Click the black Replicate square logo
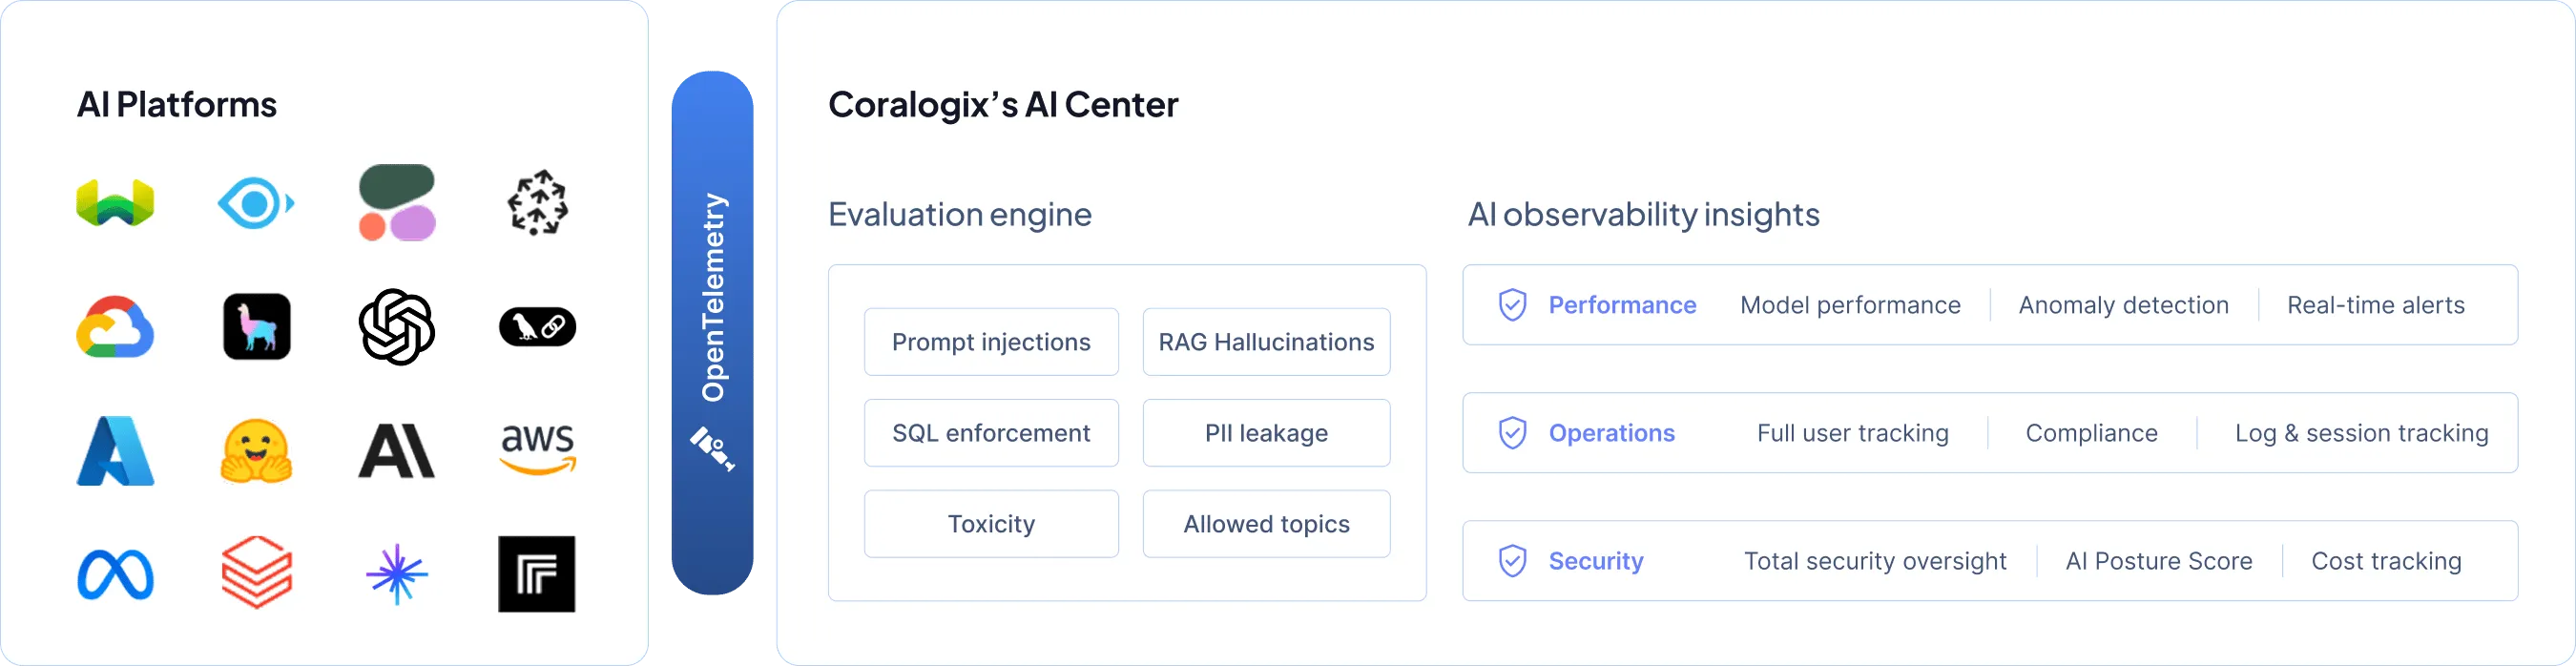This screenshot has width=2576, height=666. tap(537, 574)
